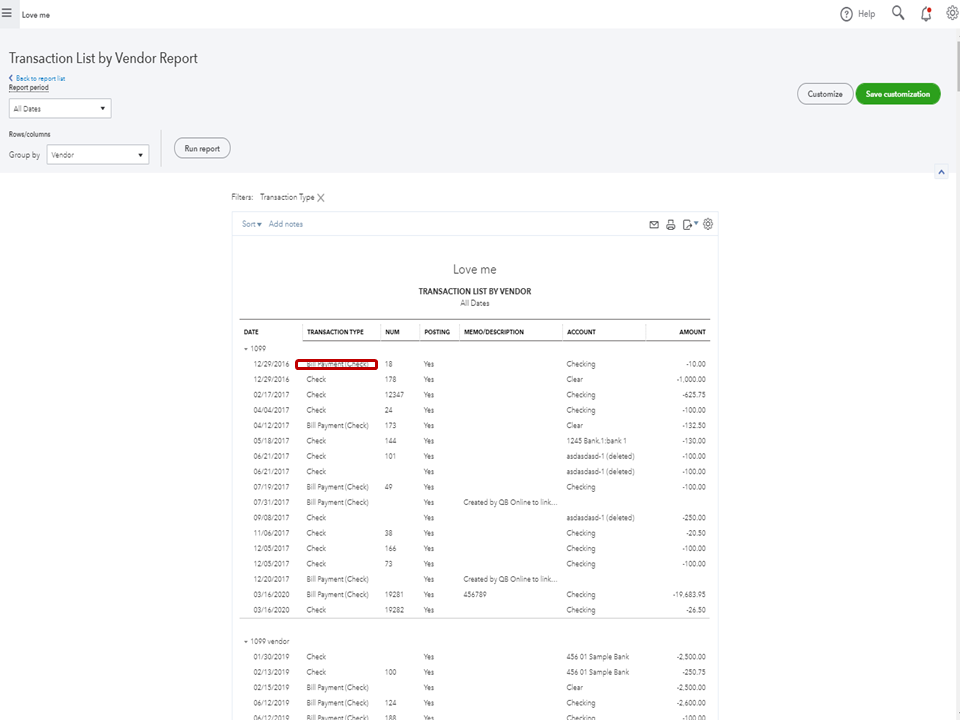Click date 02/15/2019

click(x=271, y=688)
